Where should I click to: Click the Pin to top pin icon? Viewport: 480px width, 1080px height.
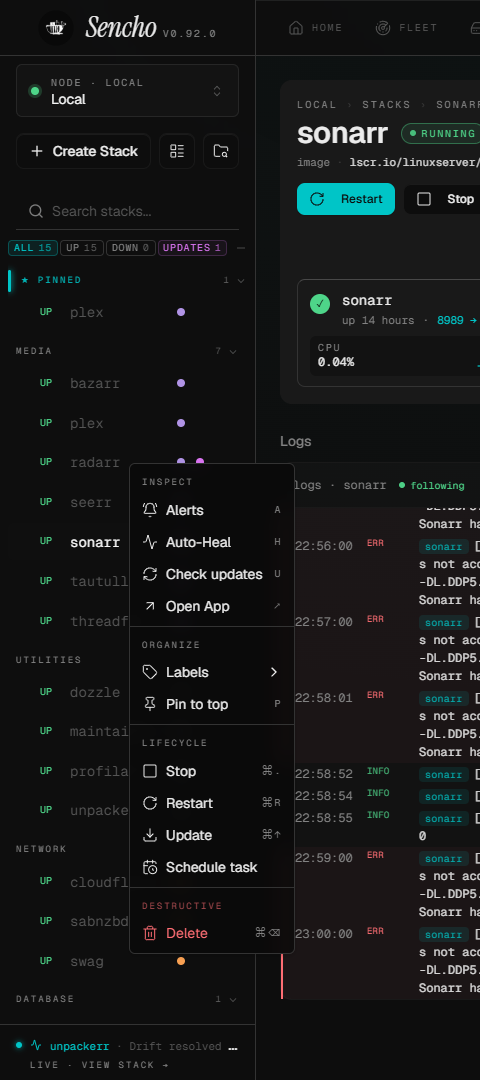coord(149,704)
